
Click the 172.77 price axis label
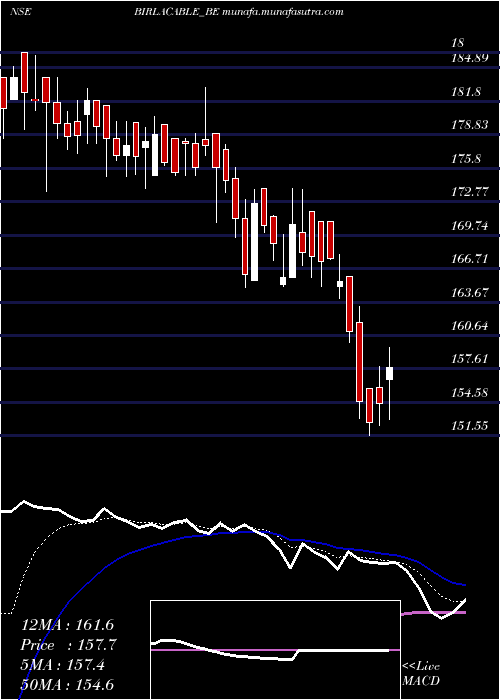(469, 192)
